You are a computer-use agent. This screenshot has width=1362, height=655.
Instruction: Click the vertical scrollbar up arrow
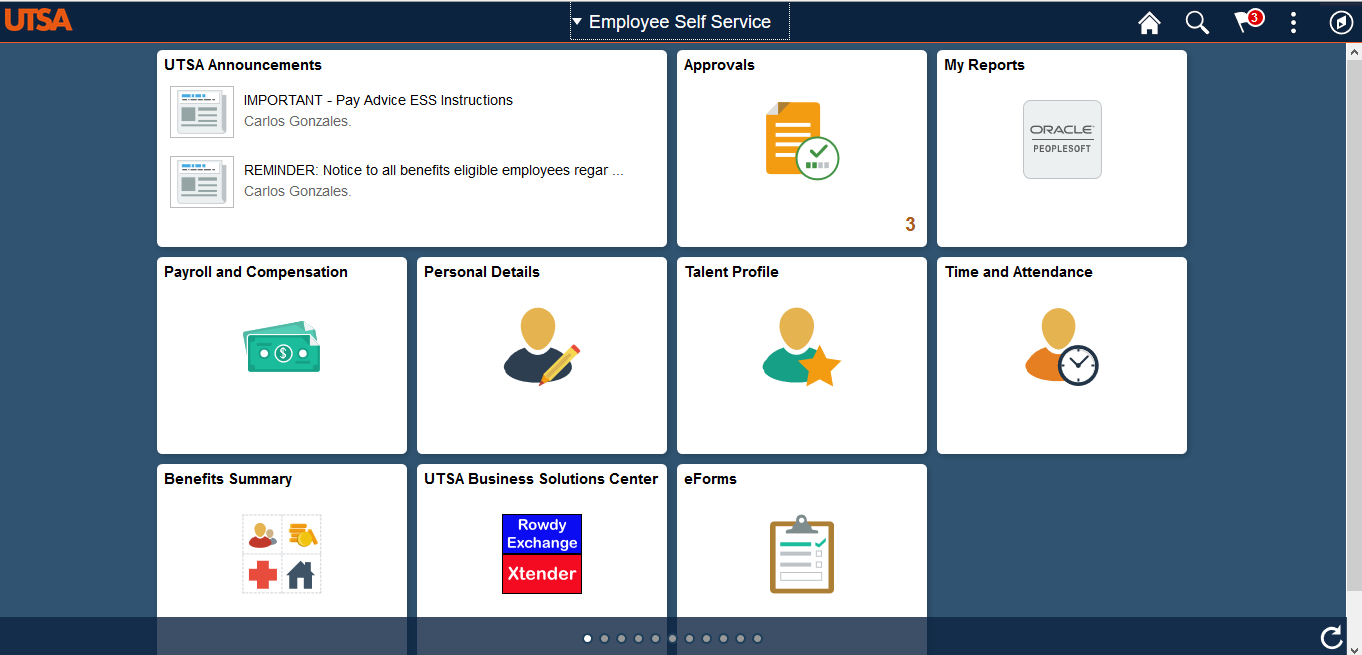[1354, 52]
